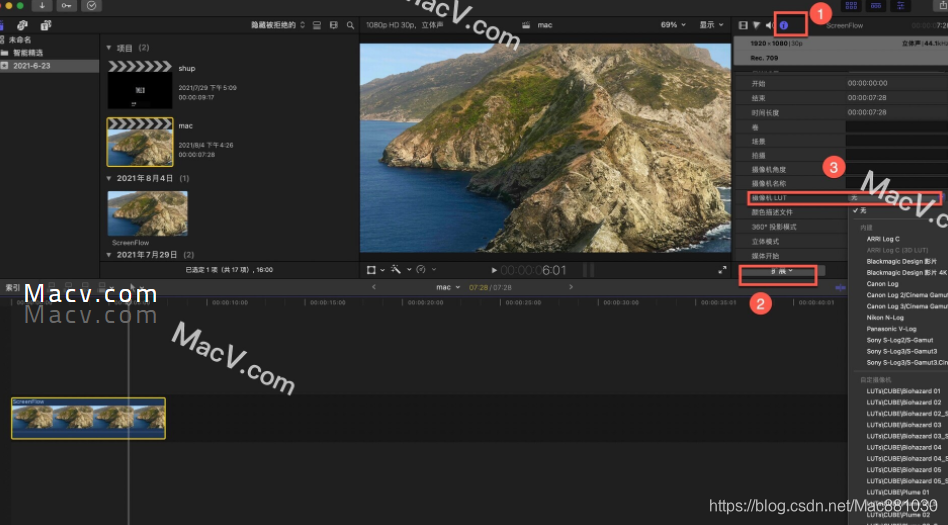
Task: Click the clip grouping options icon
Action: pyautogui.click(x=334, y=25)
